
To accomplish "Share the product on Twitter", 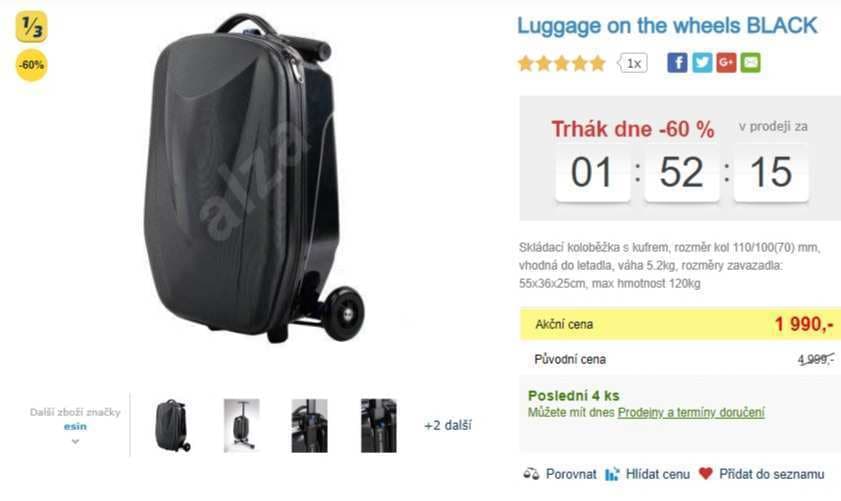I will click(702, 63).
